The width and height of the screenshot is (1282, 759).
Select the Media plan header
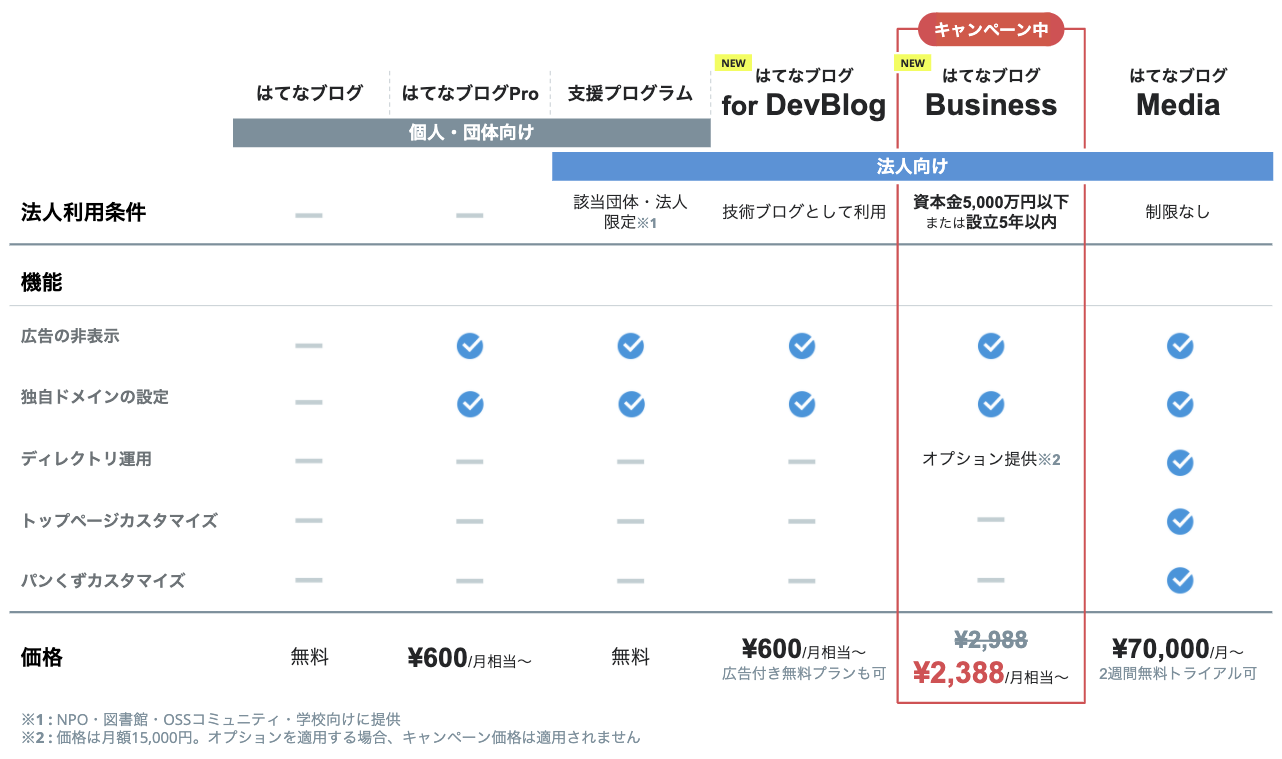click(1178, 93)
